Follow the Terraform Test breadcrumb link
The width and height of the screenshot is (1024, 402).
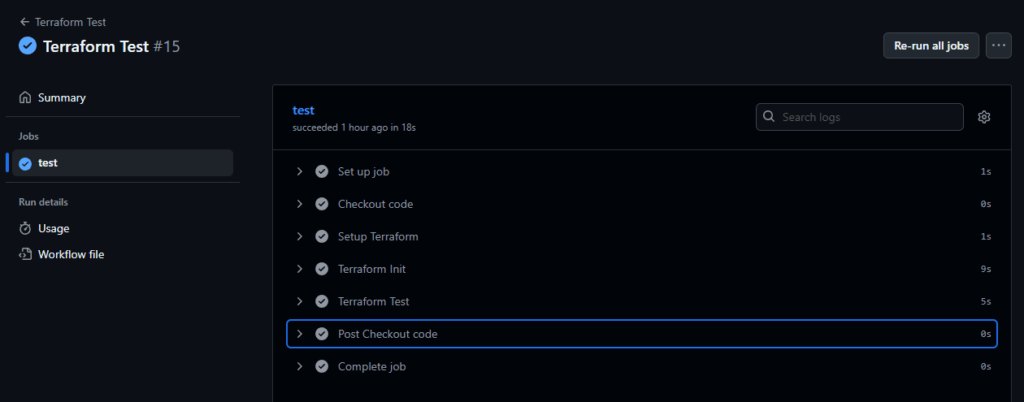pyautogui.click(x=70, y=22)
